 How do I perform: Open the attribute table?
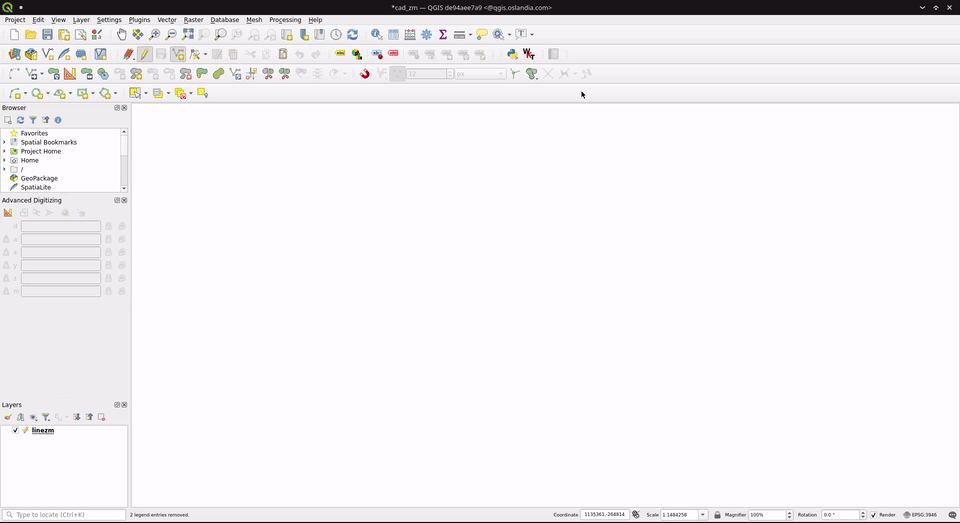393,34
